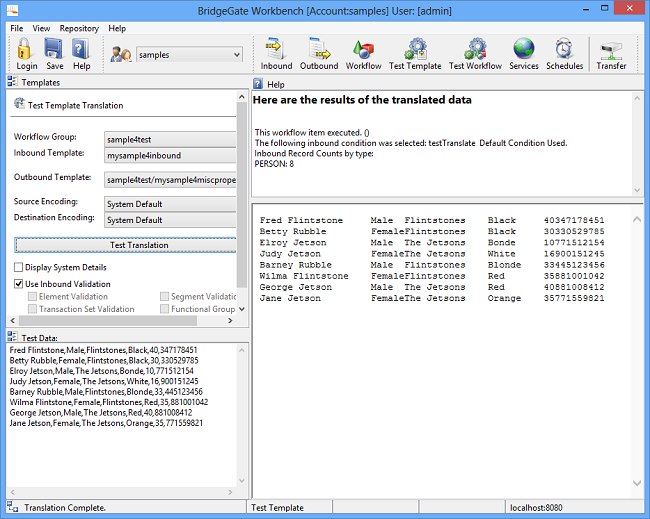Open the samples account dropdown

[189, 55]
